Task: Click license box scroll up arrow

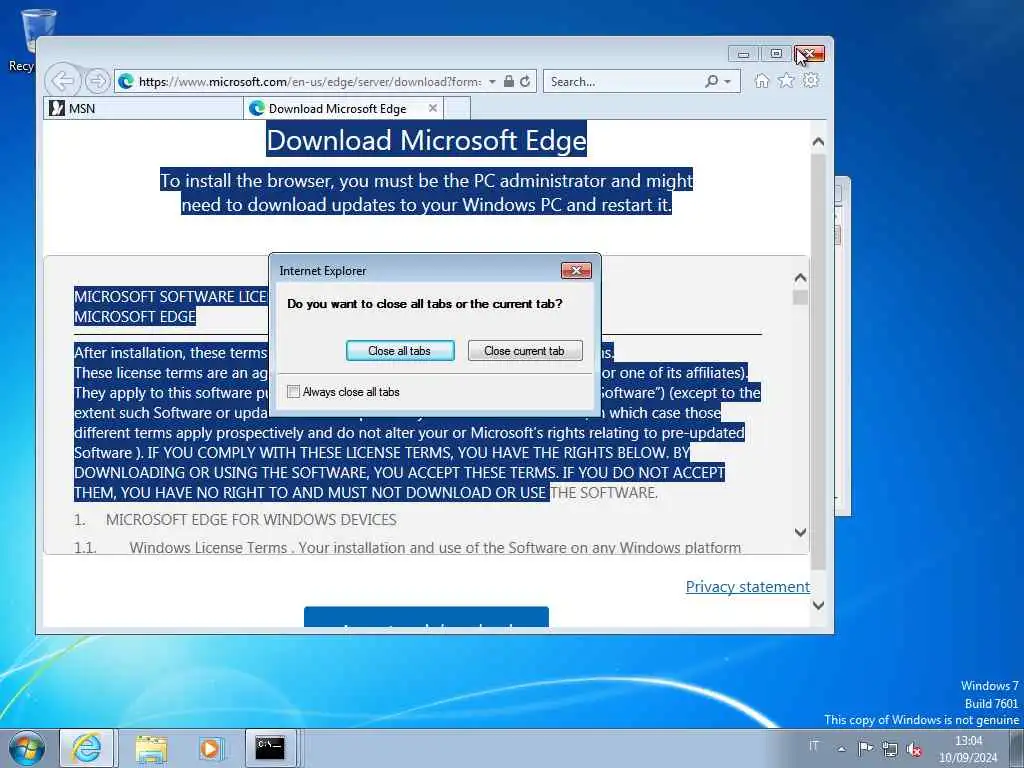Action: (800, 278)
